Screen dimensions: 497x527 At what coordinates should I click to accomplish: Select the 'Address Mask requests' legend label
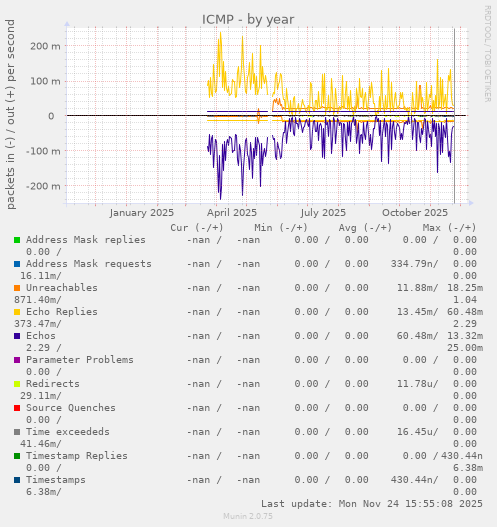(89, 264)
